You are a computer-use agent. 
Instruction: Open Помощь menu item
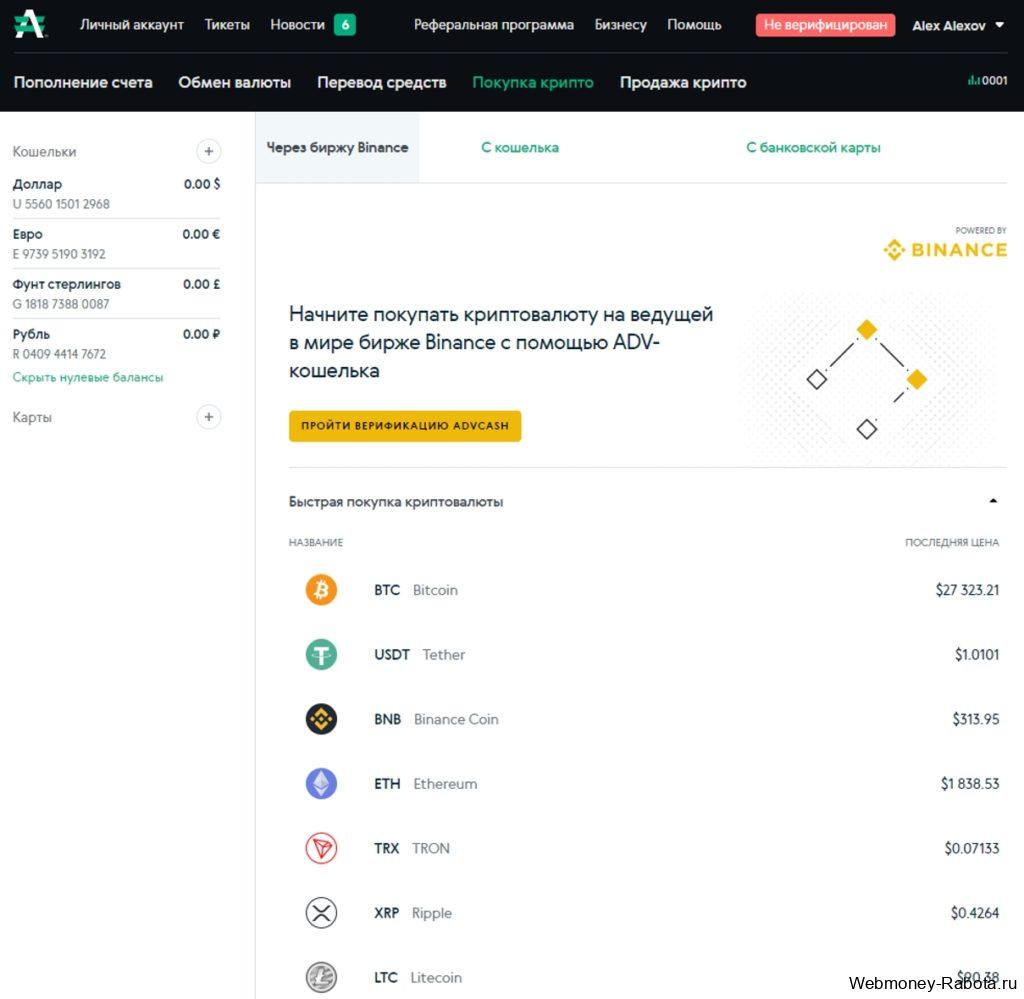(694, 25)
